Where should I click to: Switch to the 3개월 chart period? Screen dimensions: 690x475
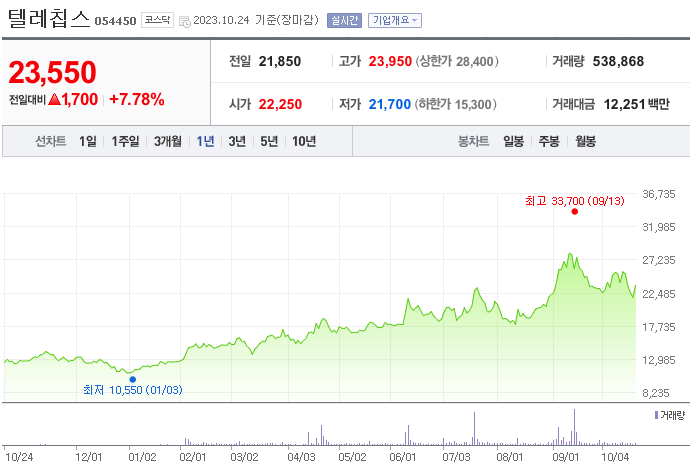168,141
